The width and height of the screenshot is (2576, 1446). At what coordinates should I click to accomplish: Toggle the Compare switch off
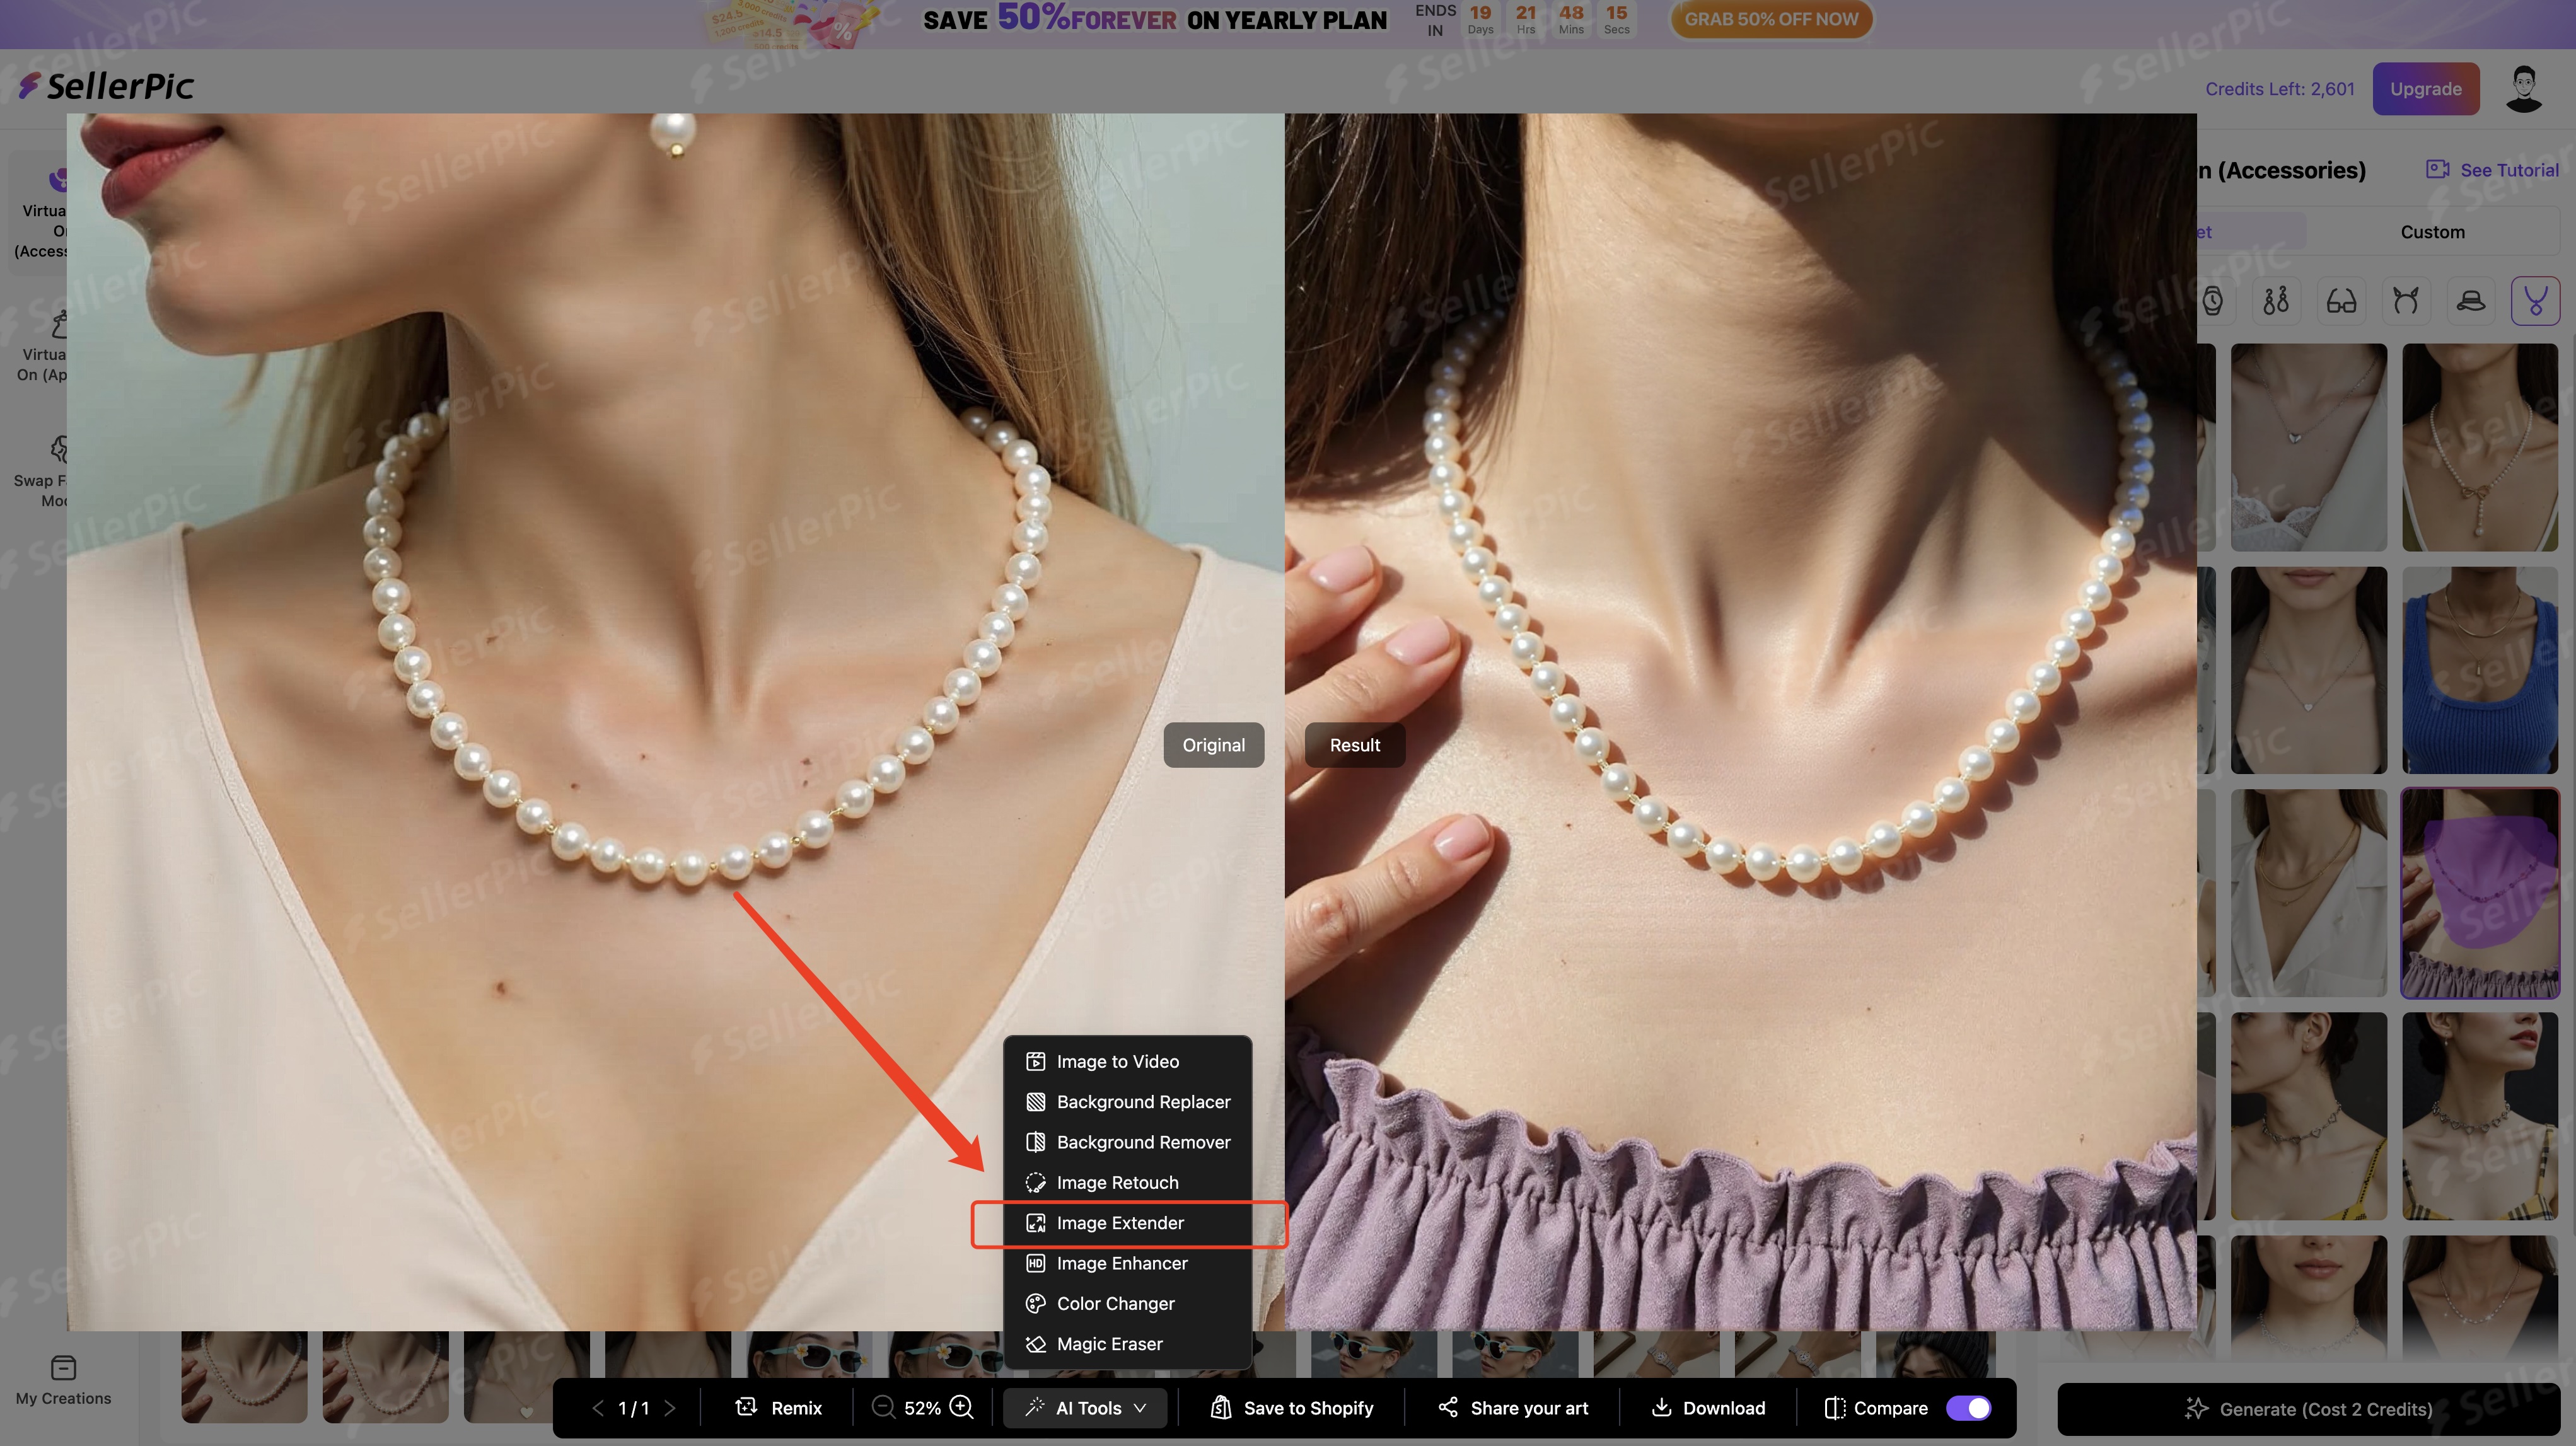click(1968, 1408)
